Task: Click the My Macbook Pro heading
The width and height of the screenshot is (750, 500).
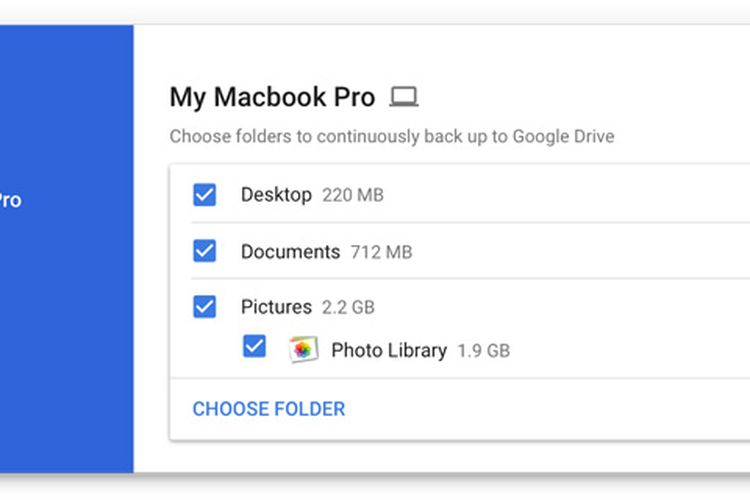Action: click(x=272, y=97)
